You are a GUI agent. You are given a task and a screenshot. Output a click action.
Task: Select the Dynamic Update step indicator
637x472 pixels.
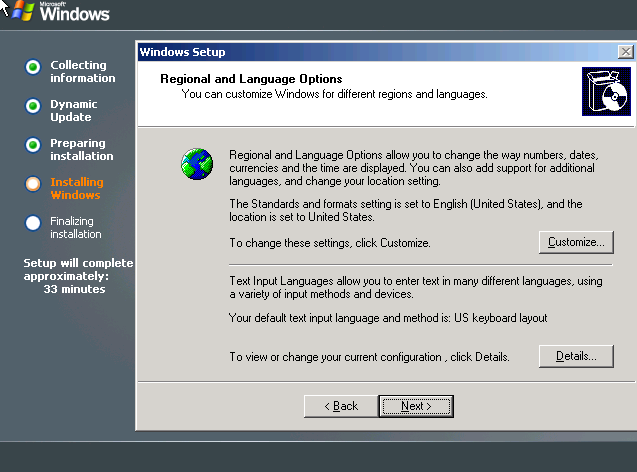tap(33, 106)
